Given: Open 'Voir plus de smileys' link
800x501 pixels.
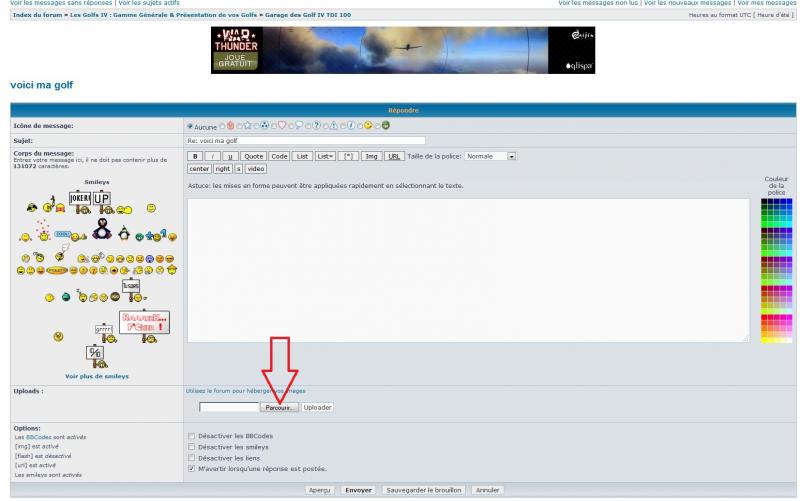Looking at the screenshot, I should tap(97, 377).
